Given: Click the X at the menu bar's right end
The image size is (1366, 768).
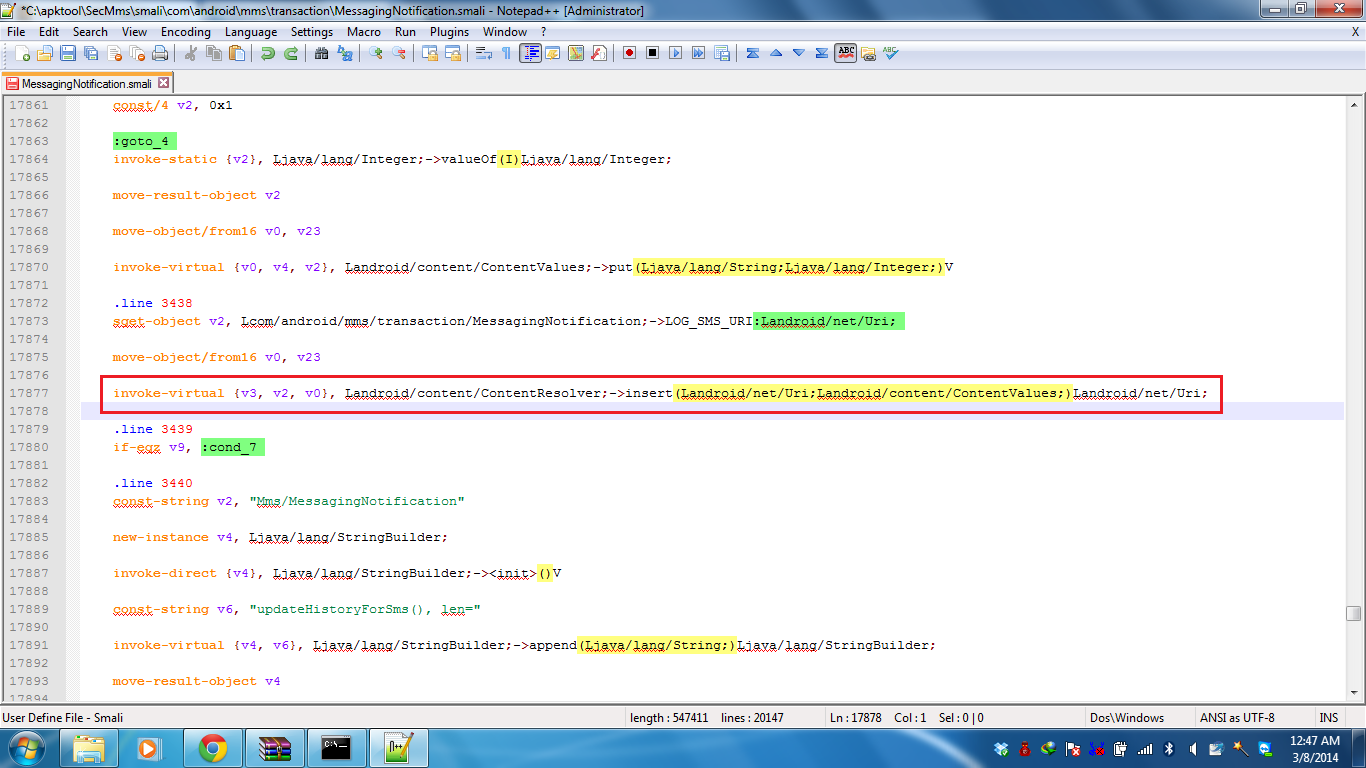Looking at the screenshot, I should coord(1355,32).
